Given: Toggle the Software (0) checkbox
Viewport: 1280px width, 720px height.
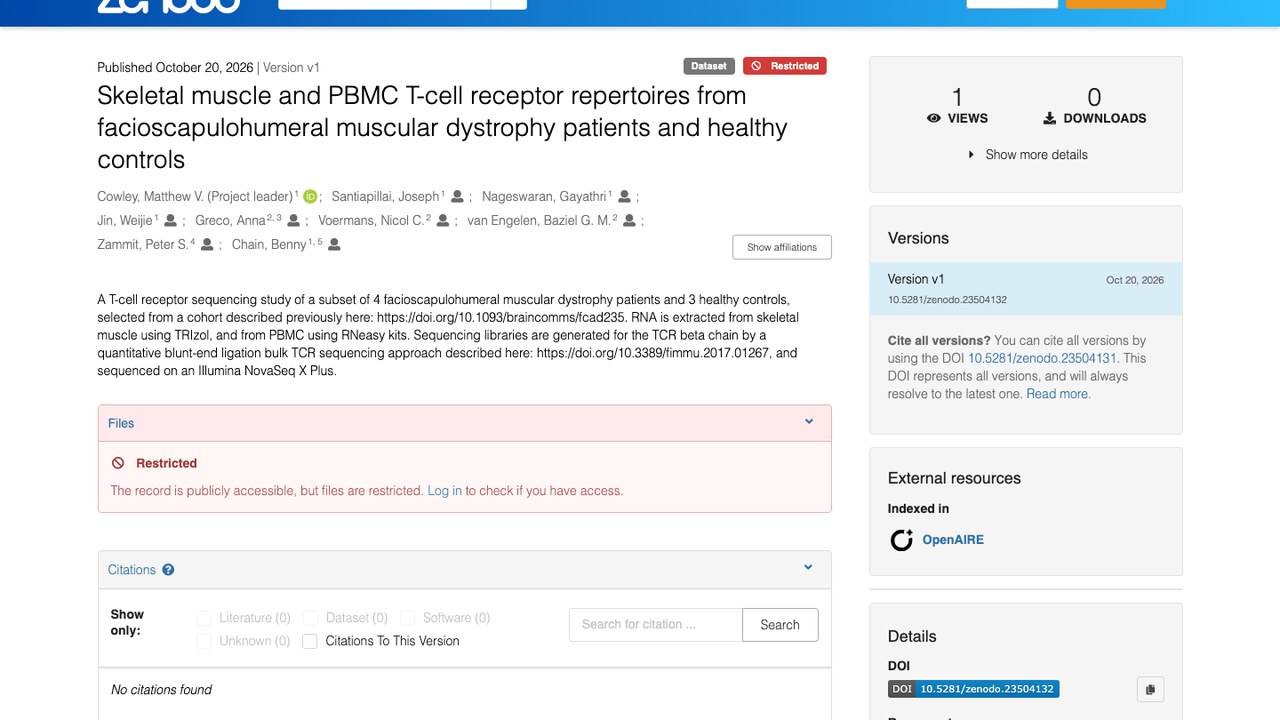Looking at the screenshot, I should (x=407, y=618).
